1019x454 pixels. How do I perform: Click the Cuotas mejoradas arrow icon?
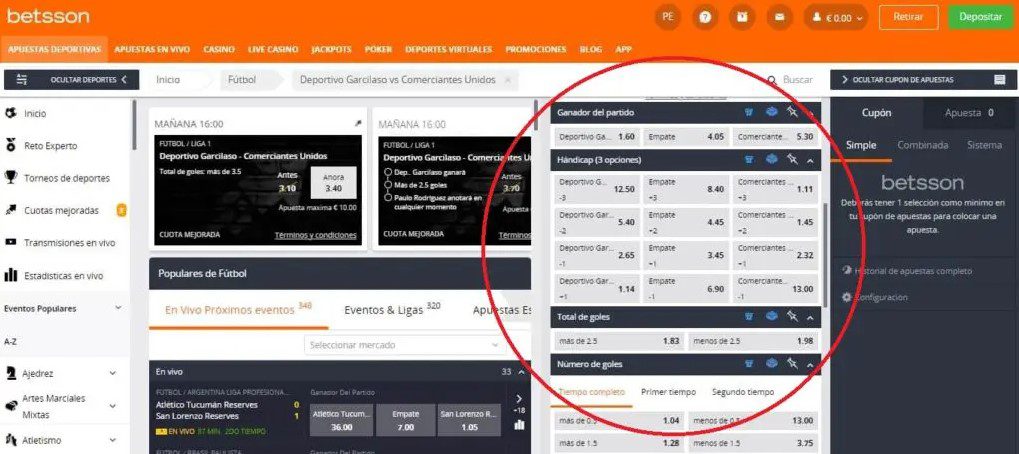click(10, 210)
